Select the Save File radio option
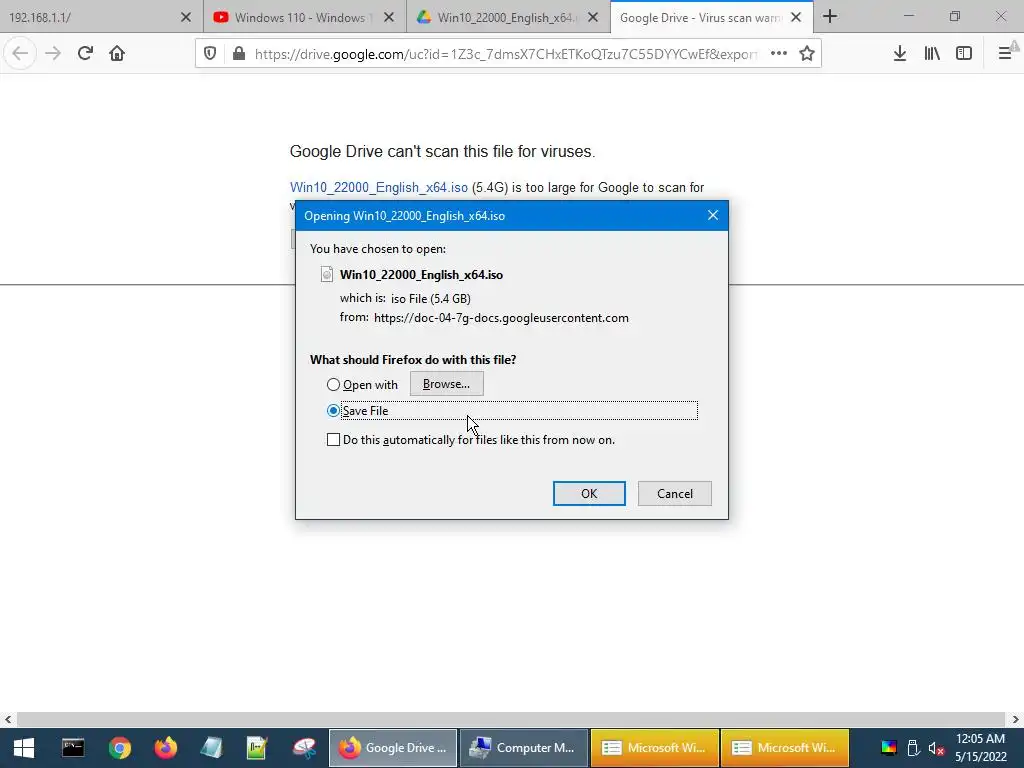Viewport: 1024px width, 768px height. click(333, 411)
